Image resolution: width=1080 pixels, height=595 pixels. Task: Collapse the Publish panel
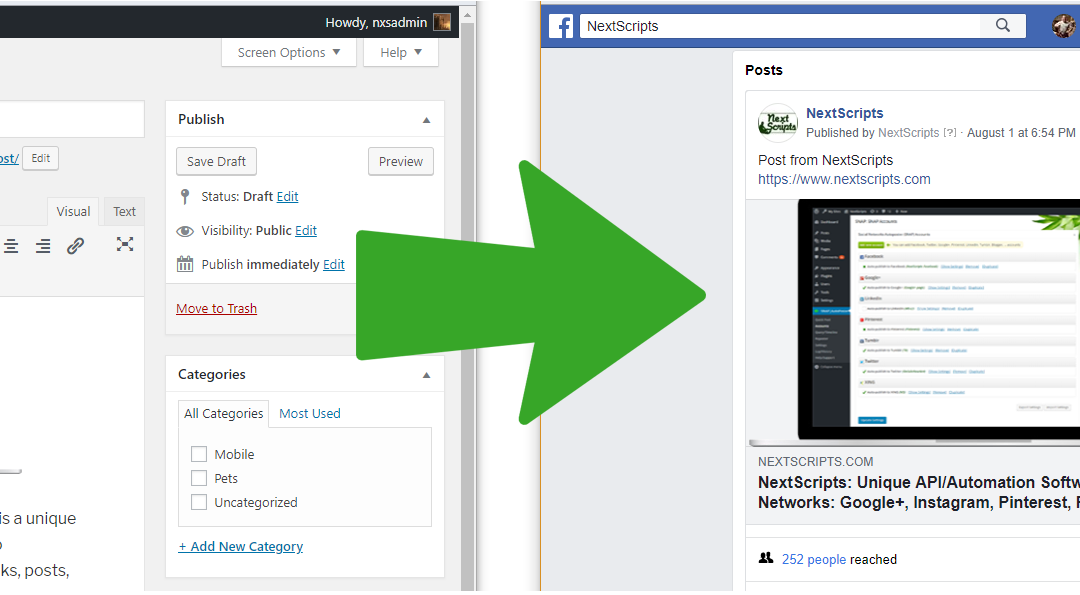pos(426,120)
